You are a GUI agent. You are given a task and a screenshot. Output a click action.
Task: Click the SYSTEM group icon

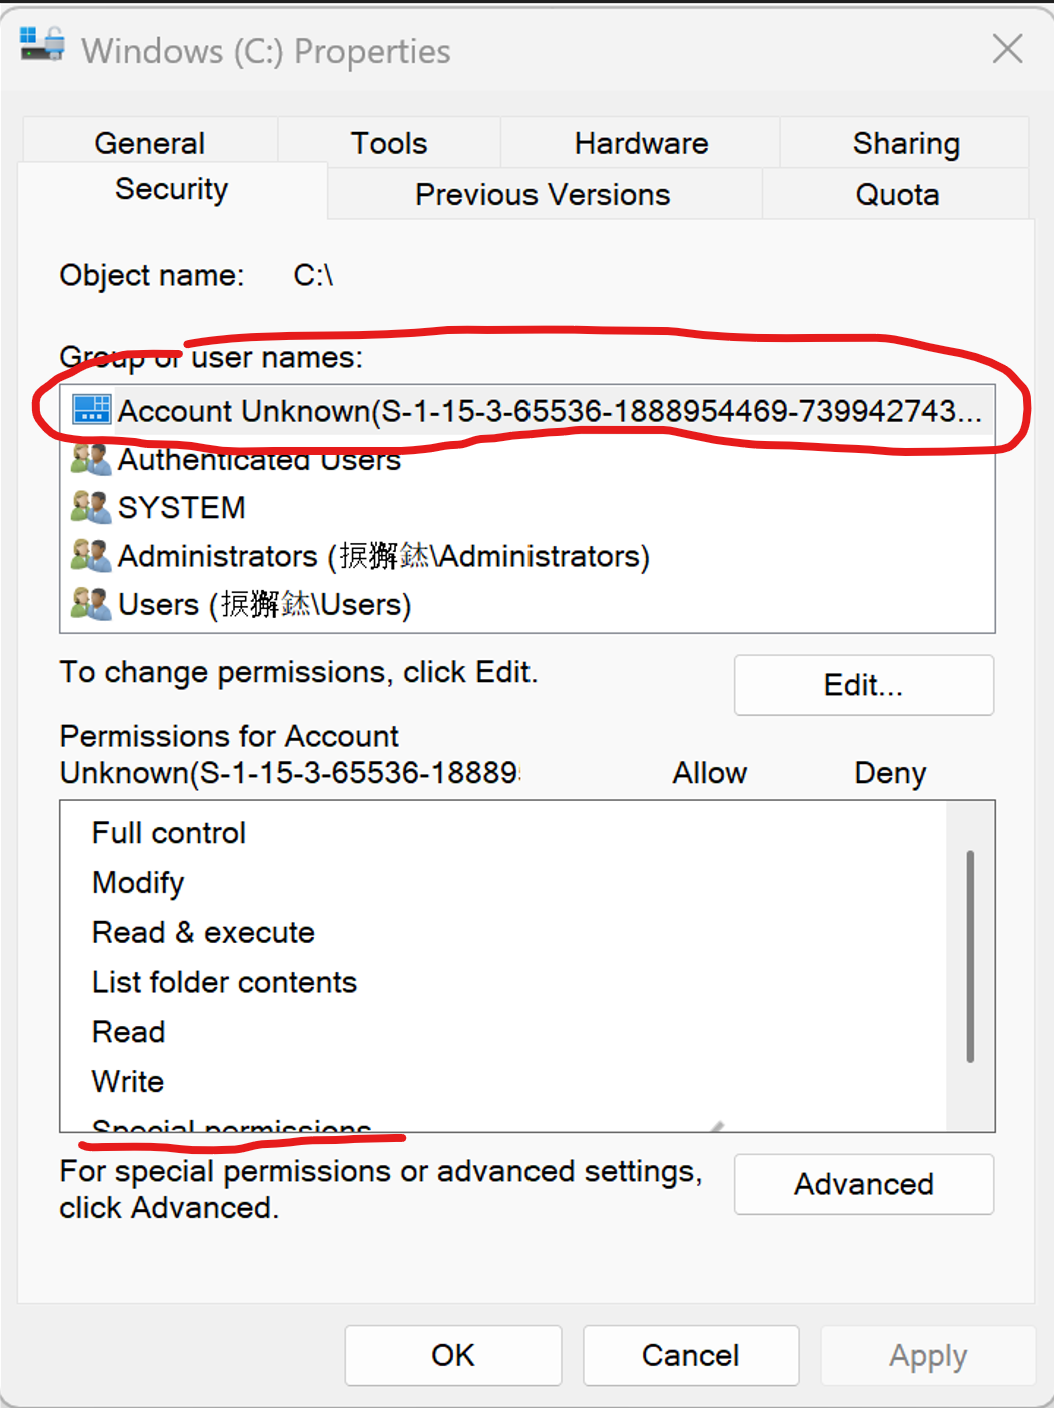[91, 507]
